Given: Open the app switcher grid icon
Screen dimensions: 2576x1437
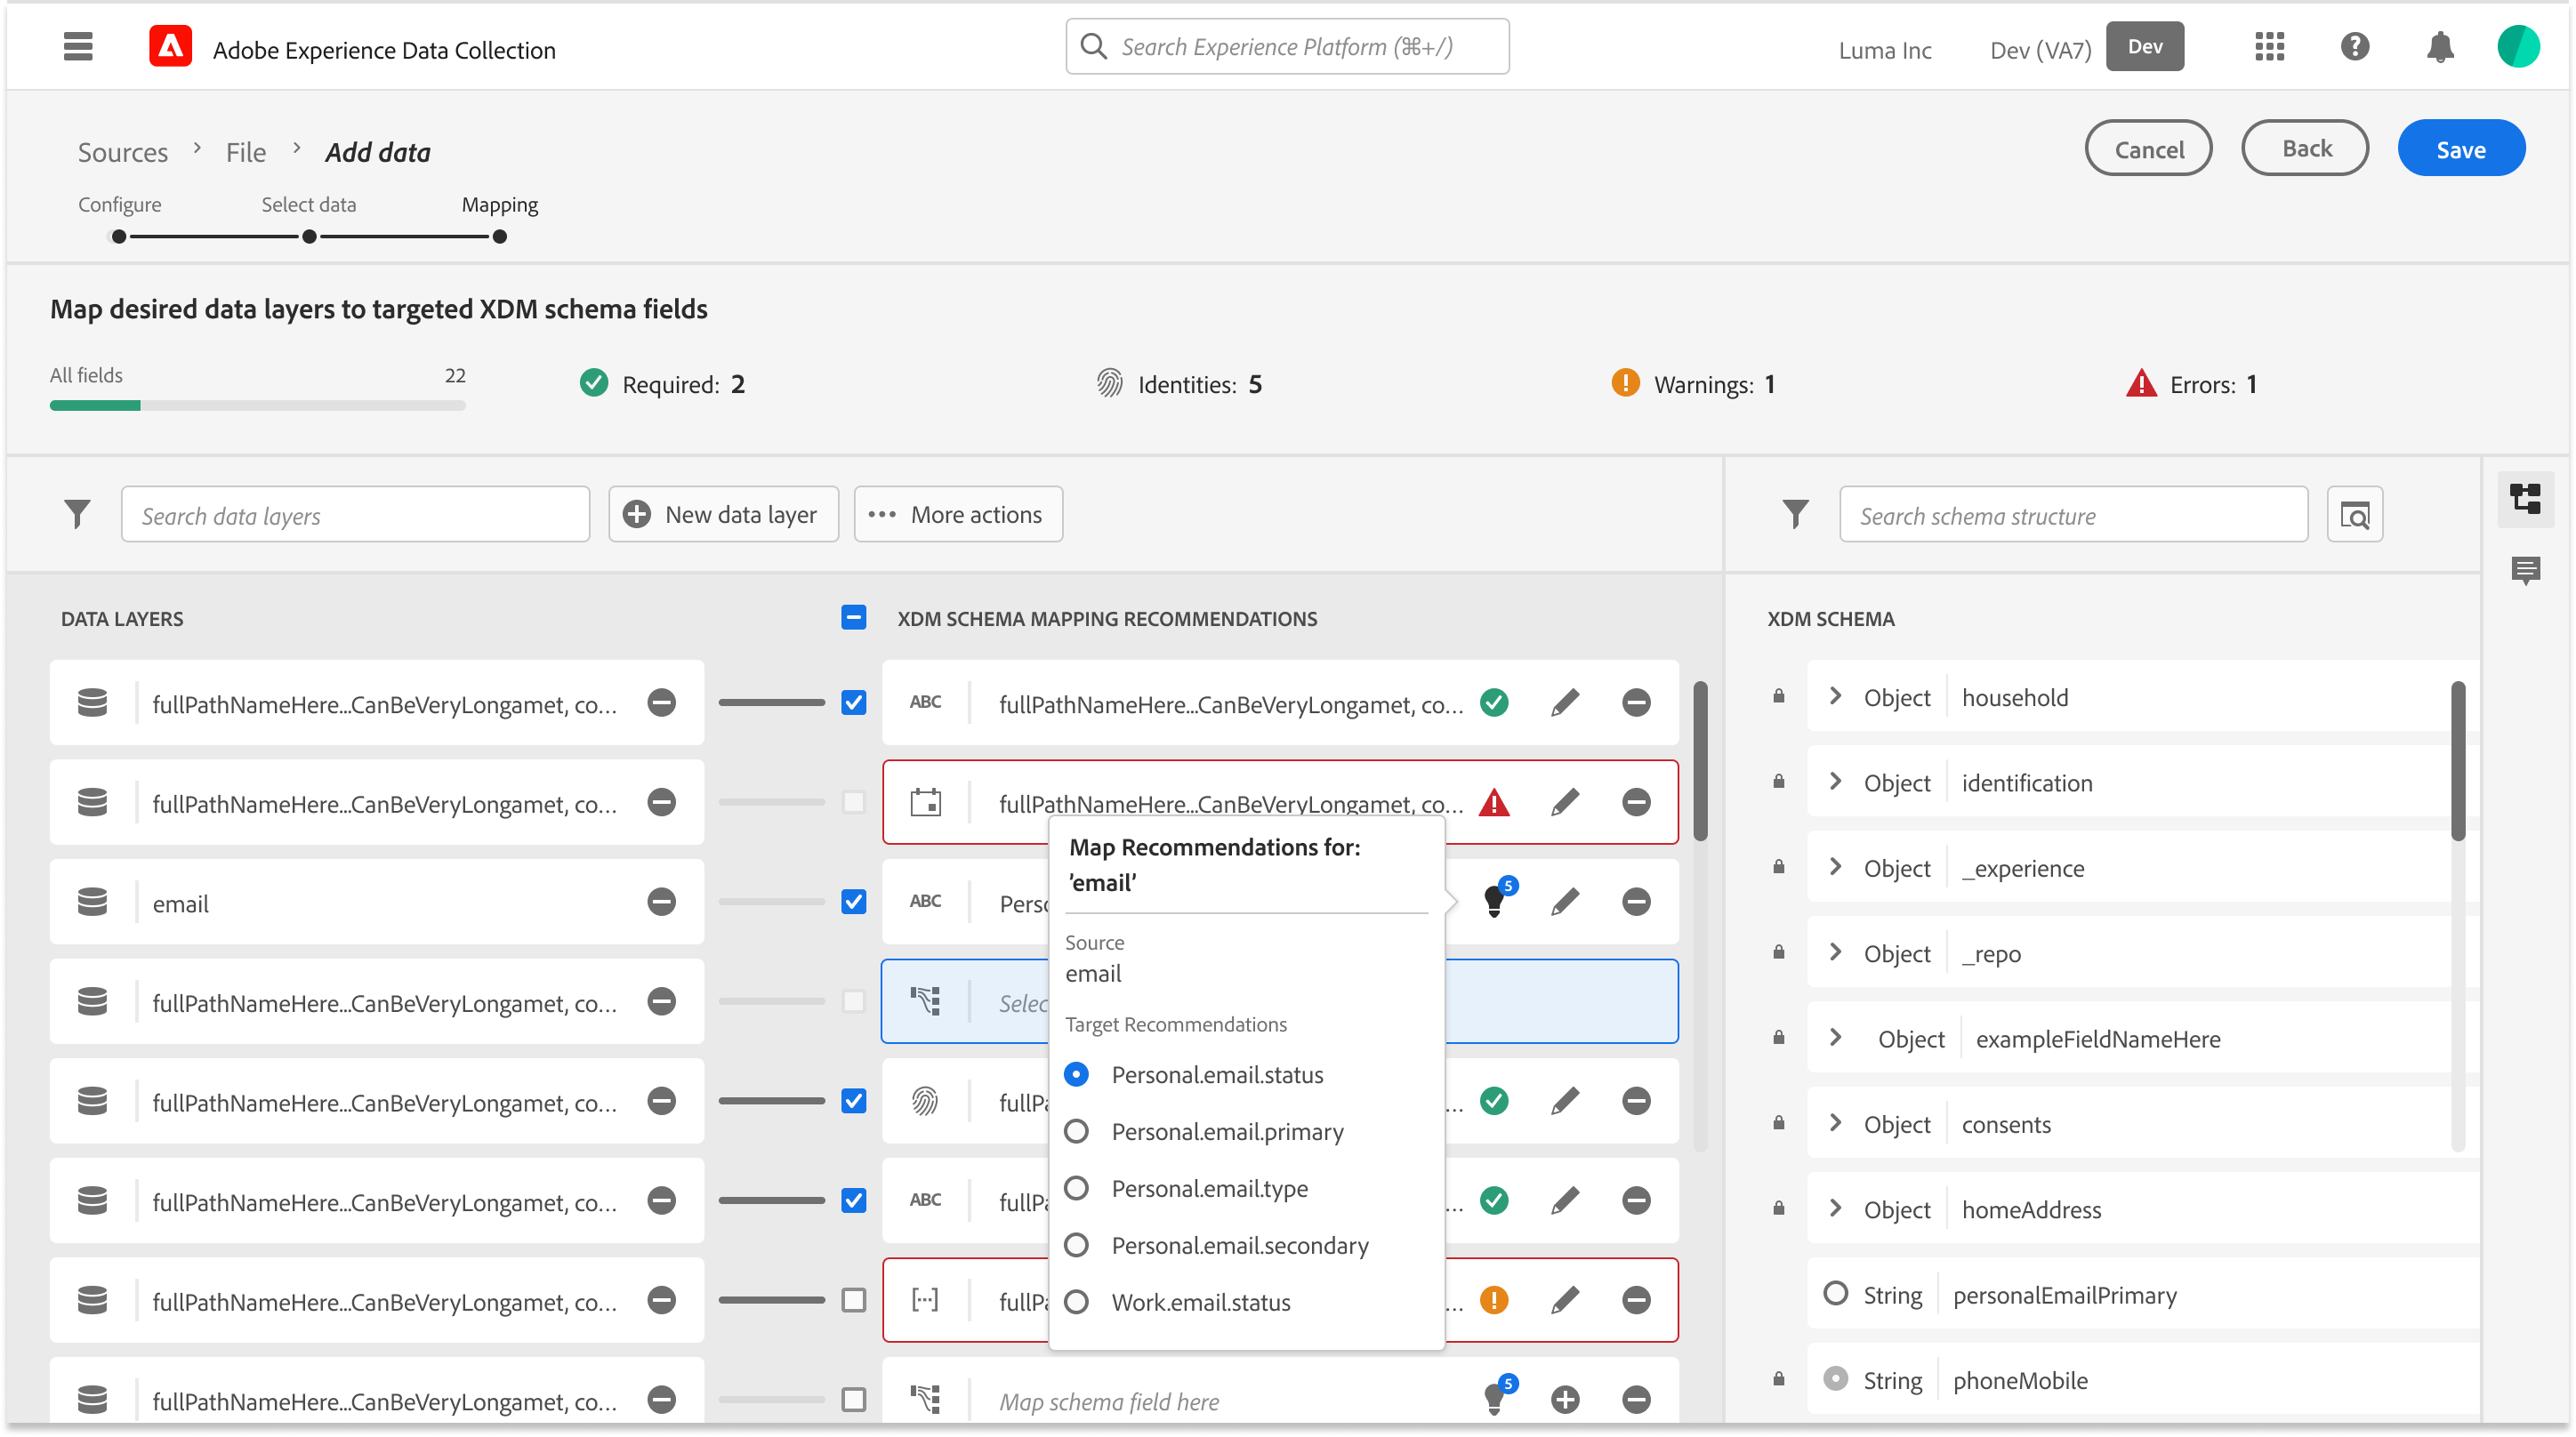Looking at the screenshot, I should [2269, 47].
